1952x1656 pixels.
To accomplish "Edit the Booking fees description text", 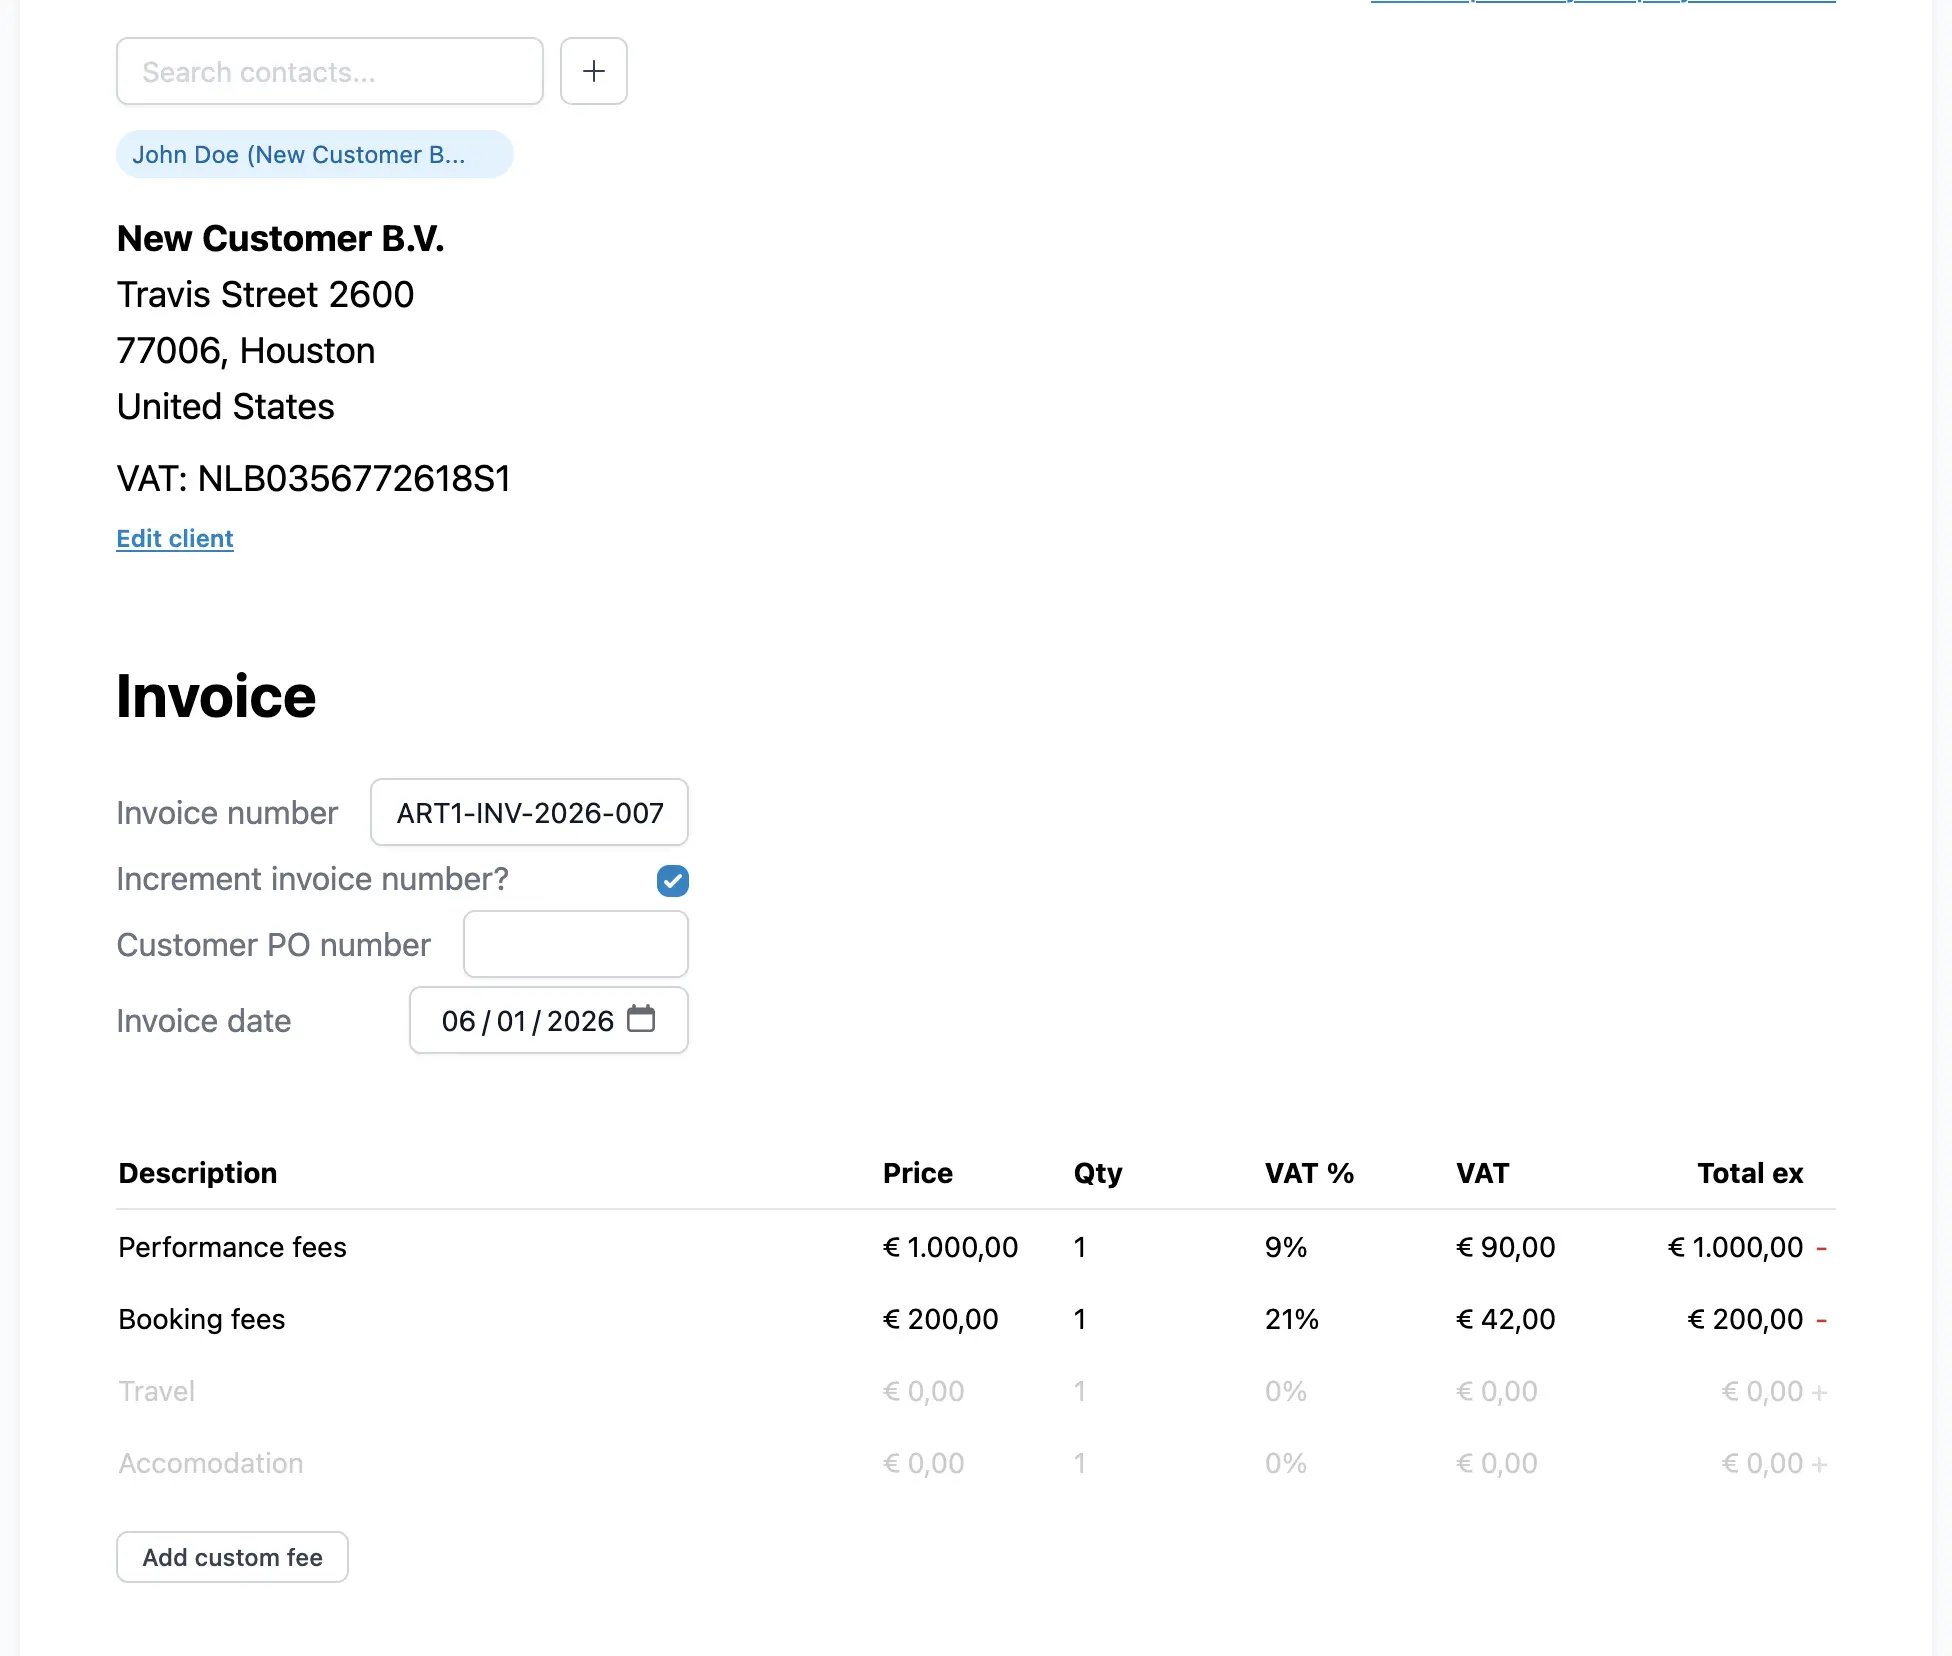I will [x=201, y=1319].
